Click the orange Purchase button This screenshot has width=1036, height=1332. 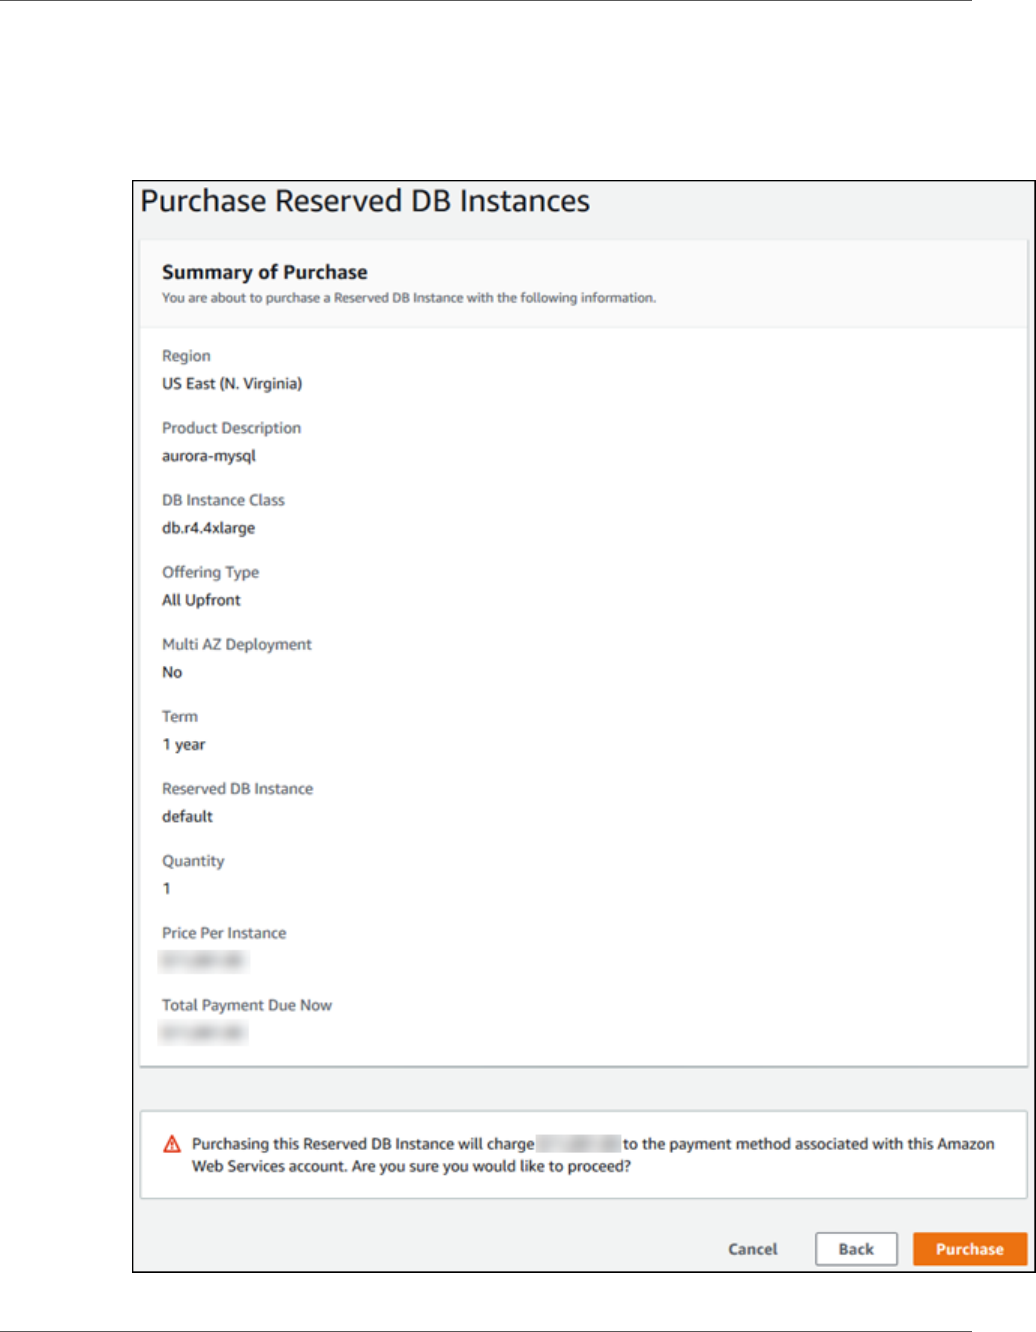(969, 1249)
